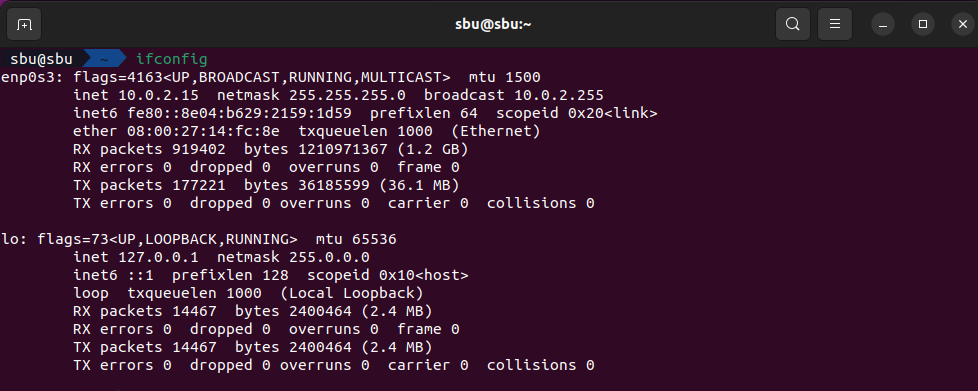
Task: Click the inet6 fe80 address text
Action: pyautogui.click(x=240, y=113)
